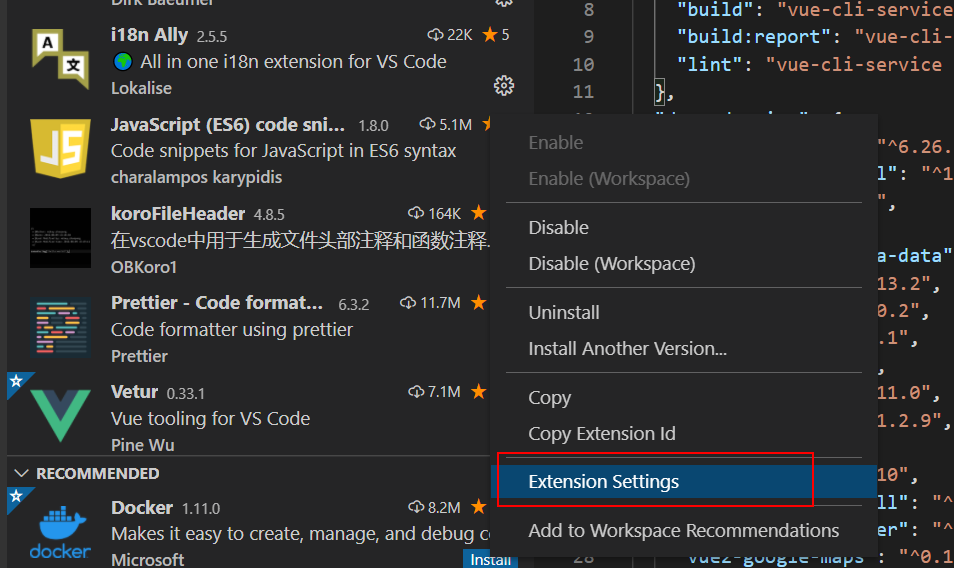
Task: Click the JavaScript ES6 snippets JS logo
Action: 60,148
